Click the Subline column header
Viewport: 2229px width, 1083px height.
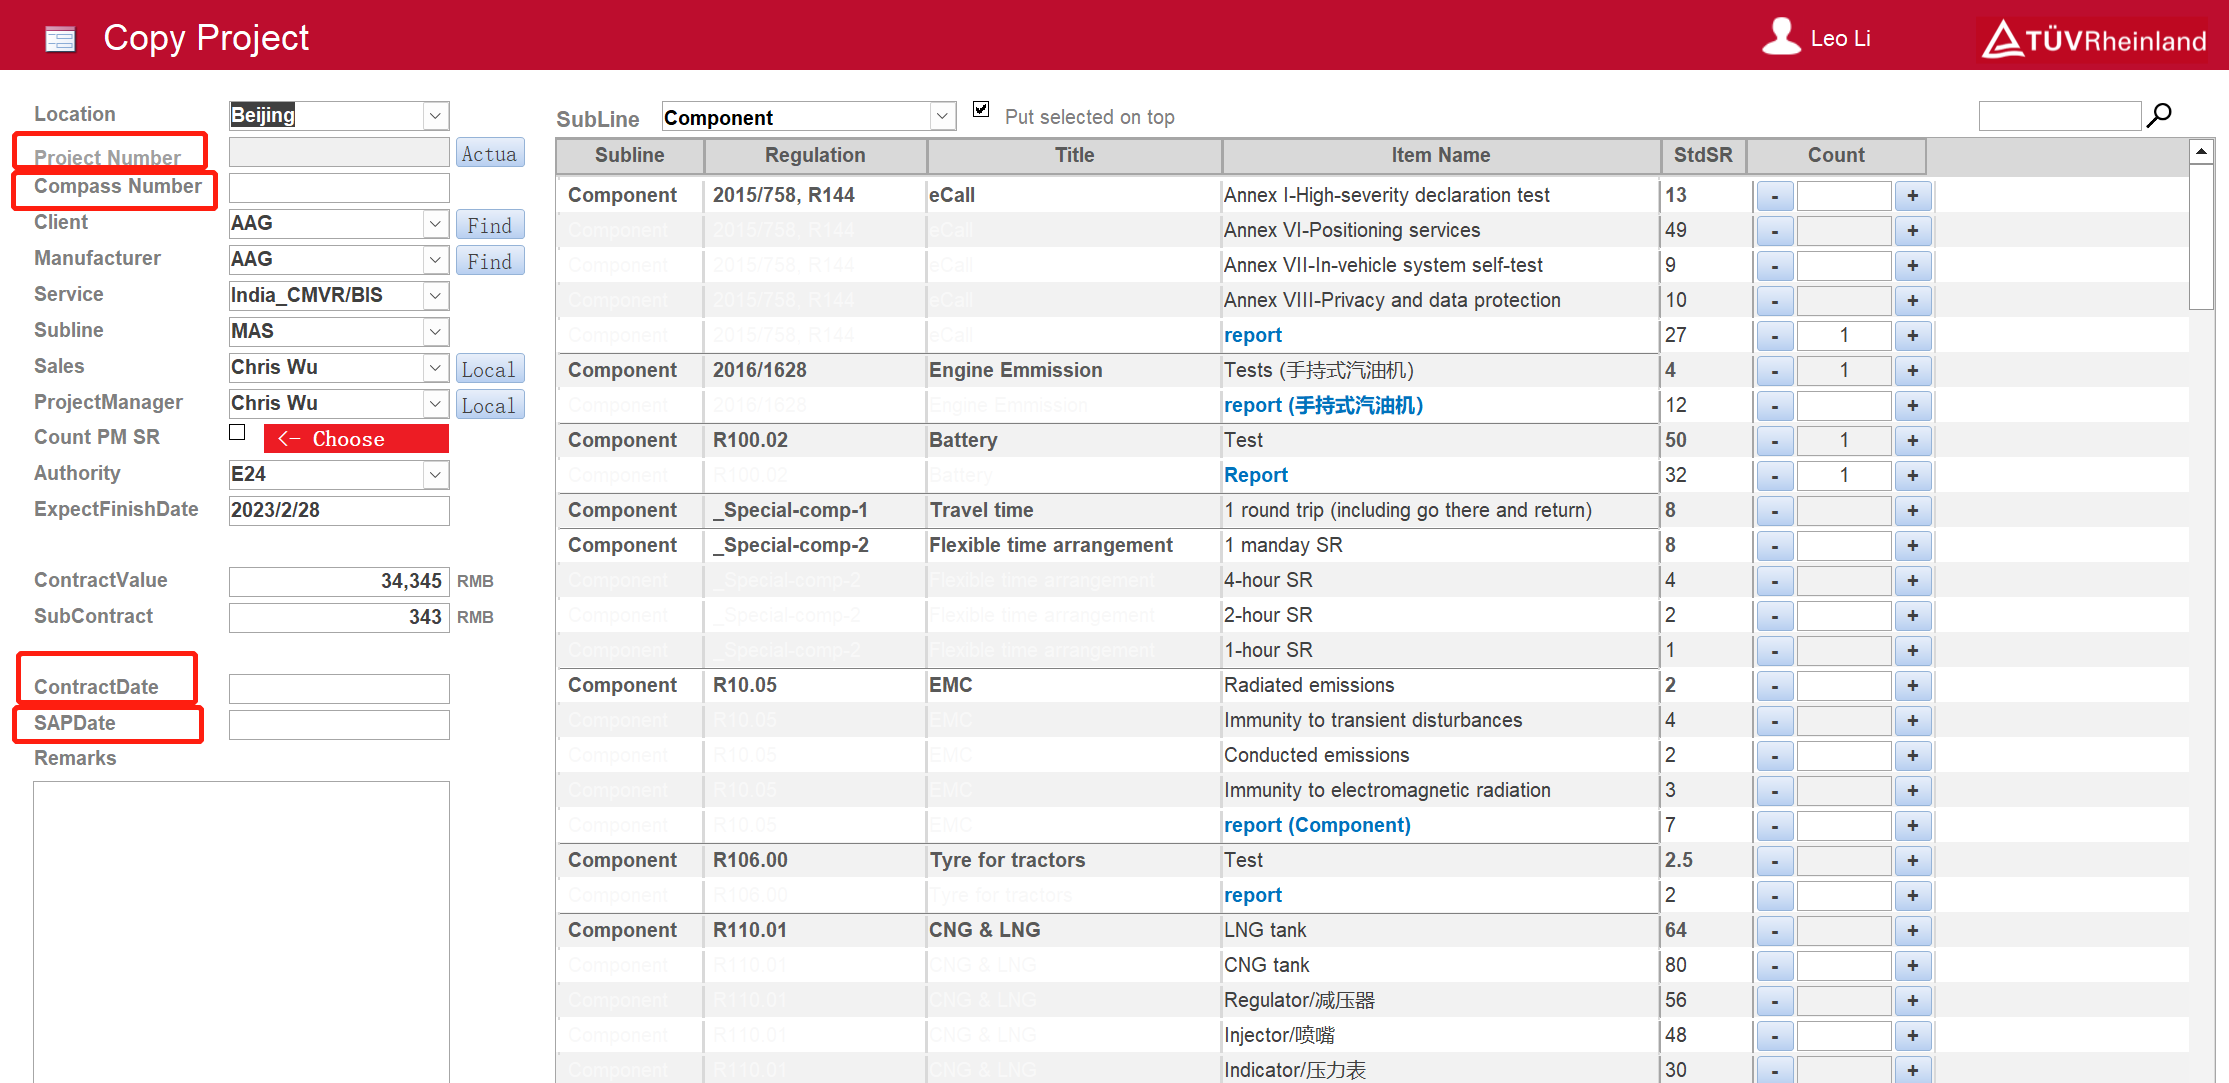click(630, 156)
